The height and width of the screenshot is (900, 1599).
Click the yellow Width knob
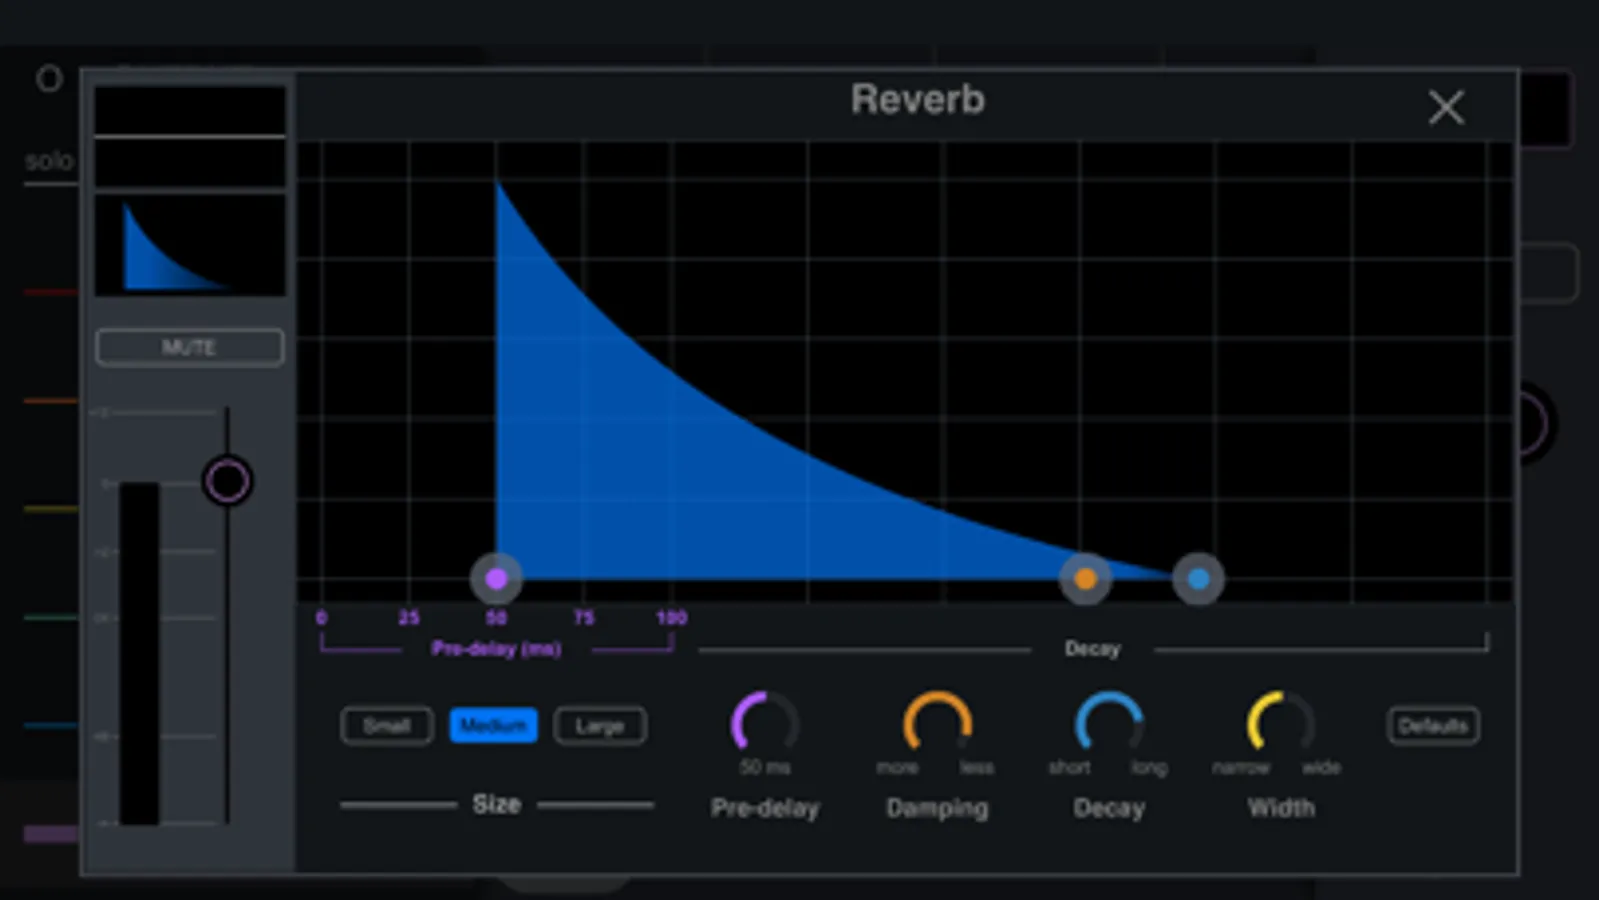[1281, 722]
